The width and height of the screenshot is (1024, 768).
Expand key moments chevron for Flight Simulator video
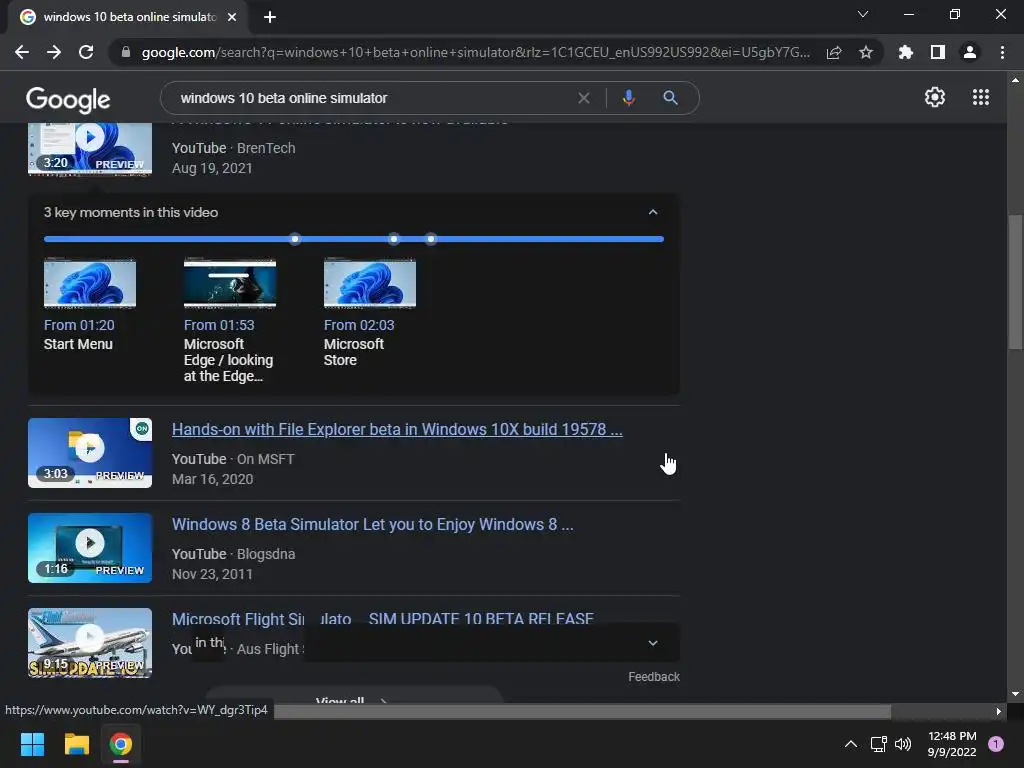(x=653, y=643)
